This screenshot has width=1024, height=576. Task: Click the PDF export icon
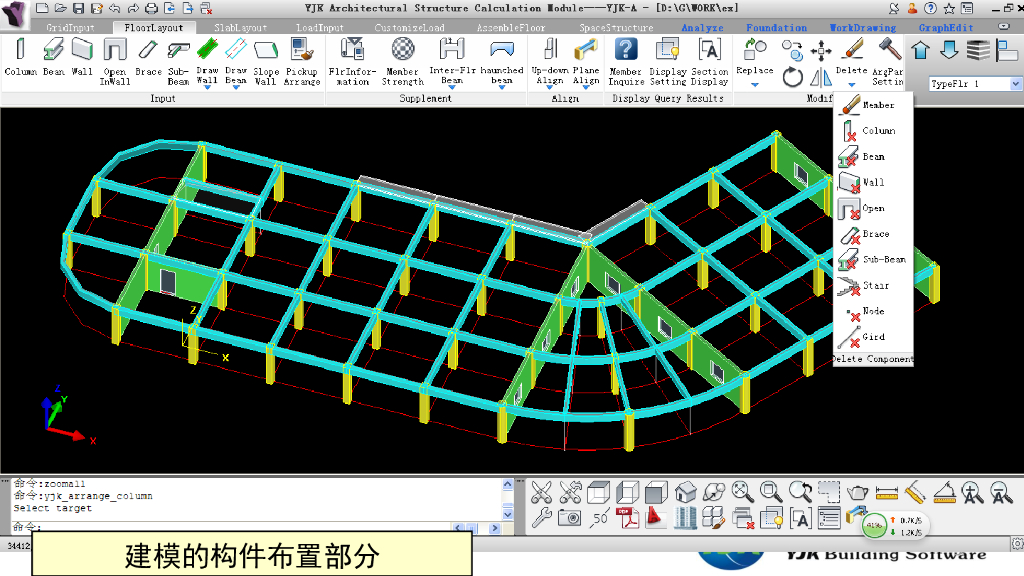pos(628,517)
